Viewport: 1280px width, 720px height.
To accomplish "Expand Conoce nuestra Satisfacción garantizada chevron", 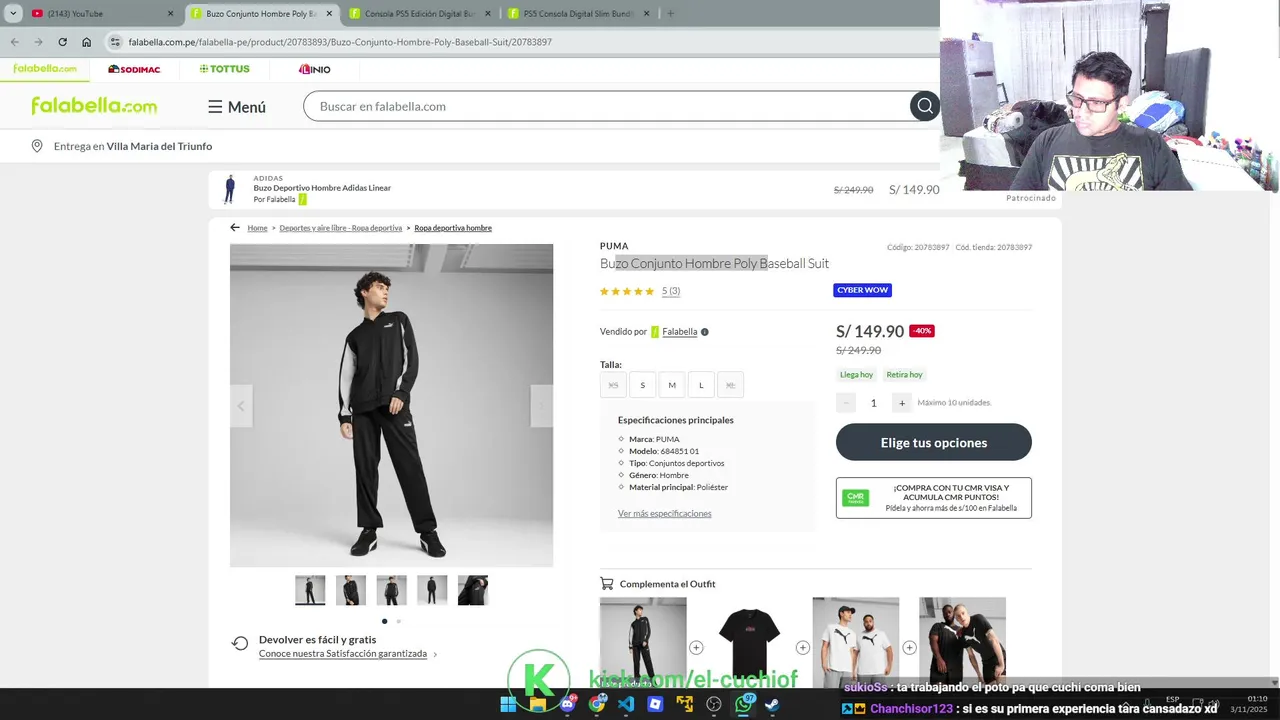I will pos(435,655).
